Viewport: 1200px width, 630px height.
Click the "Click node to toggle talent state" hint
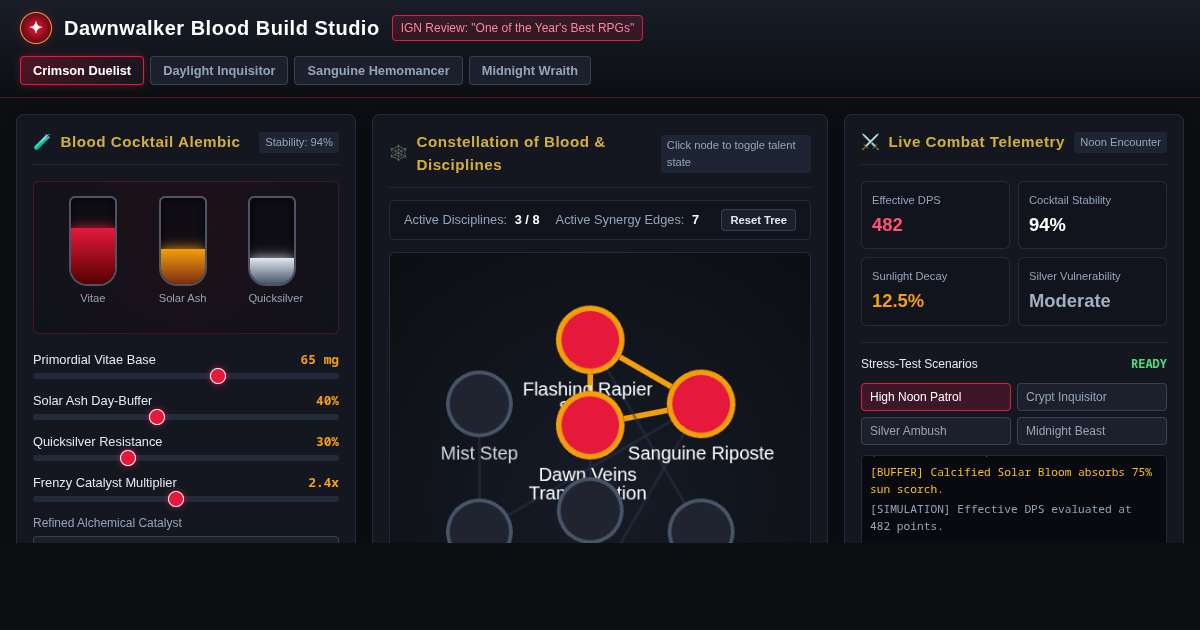(x=736, y=154)
